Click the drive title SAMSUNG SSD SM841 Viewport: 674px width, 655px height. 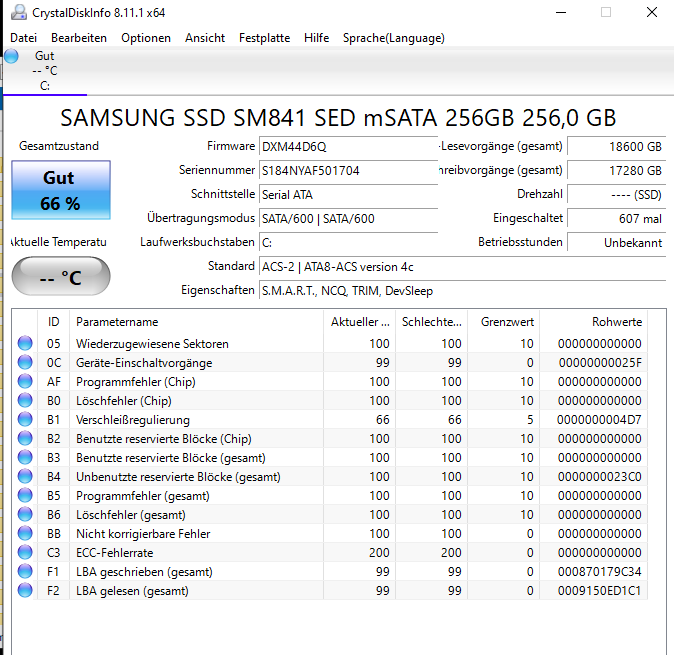(338, 117)
